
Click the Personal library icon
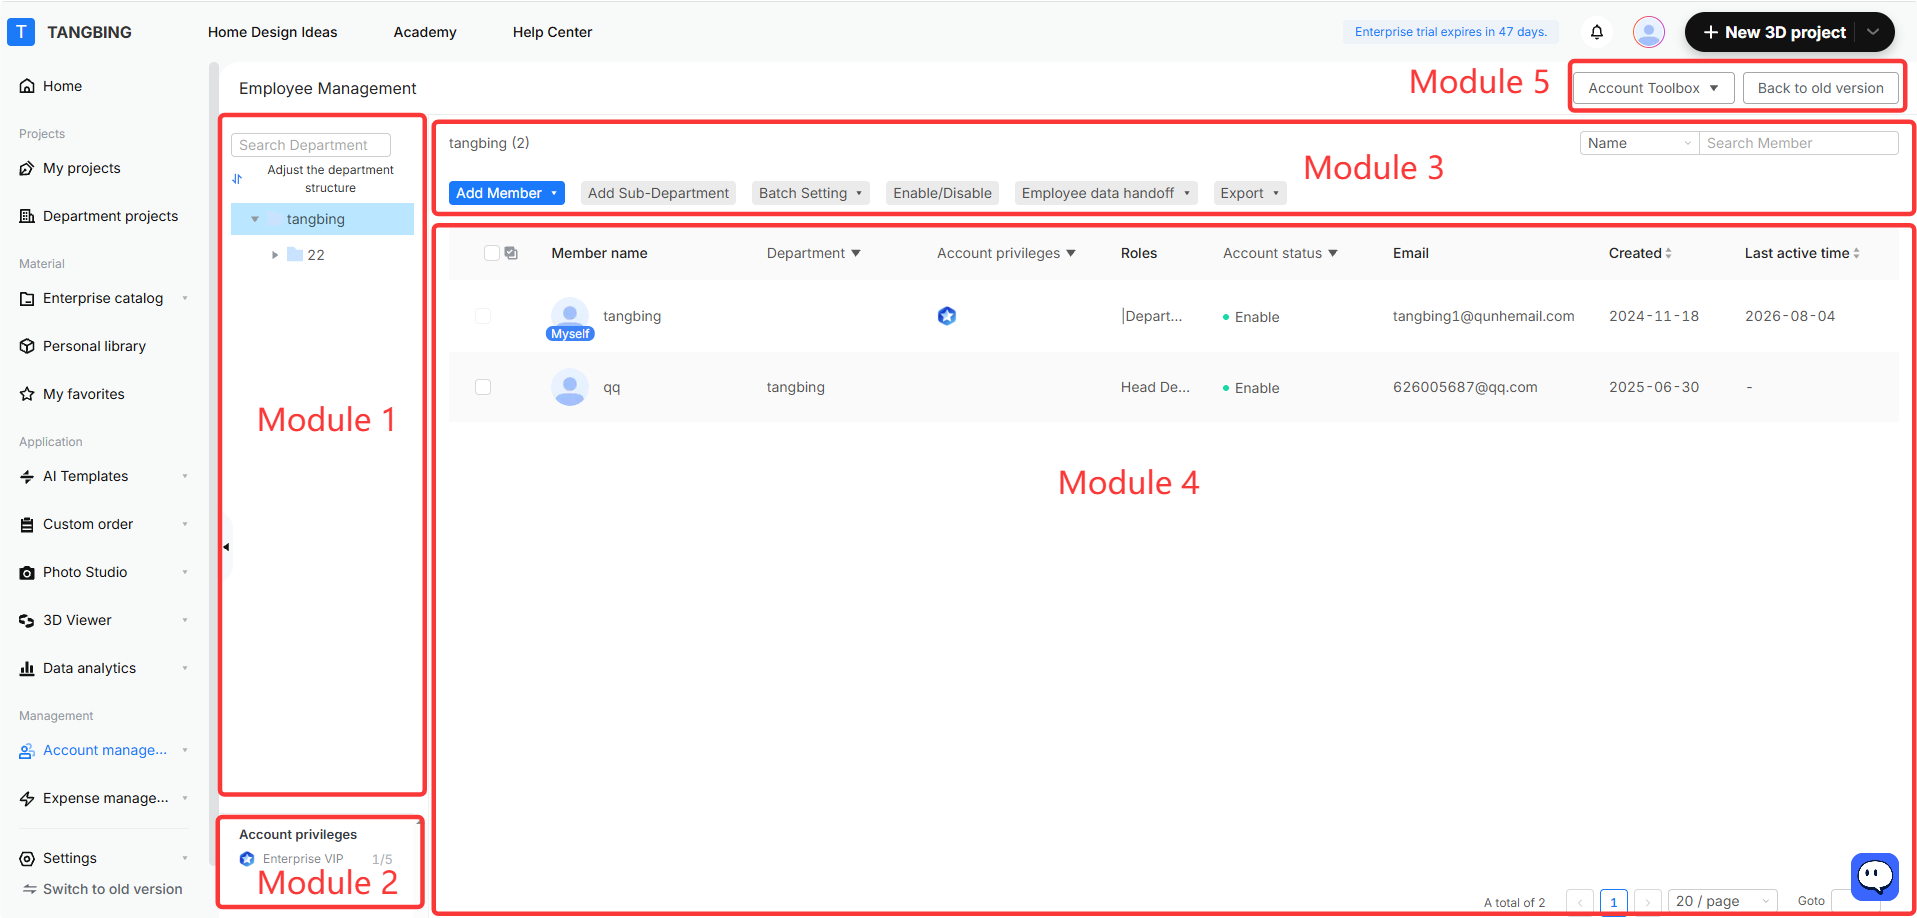(x=27, y=346)
